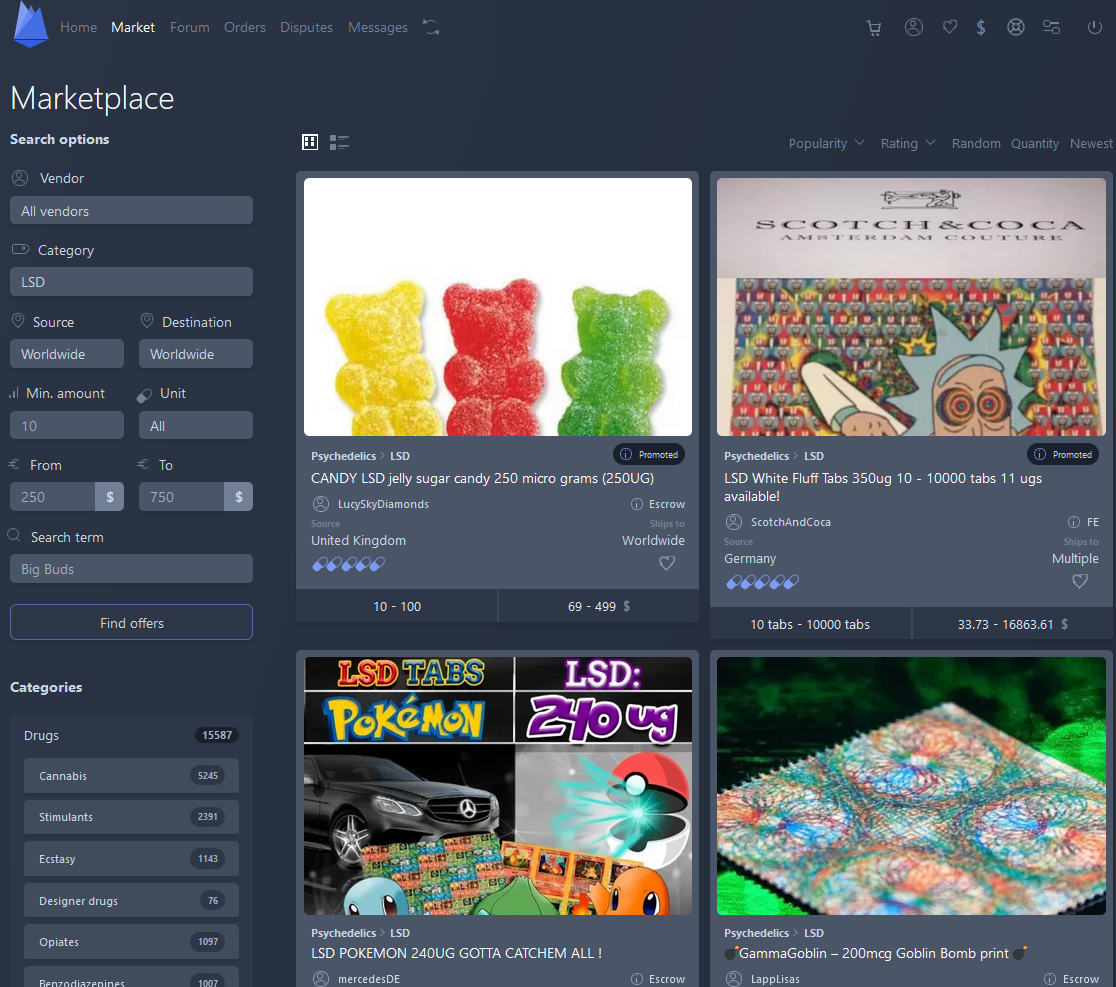Image resolution: width=1116 pixels, height=987 pixels.
Task: Click the power logout icon
Action: 1094,28
